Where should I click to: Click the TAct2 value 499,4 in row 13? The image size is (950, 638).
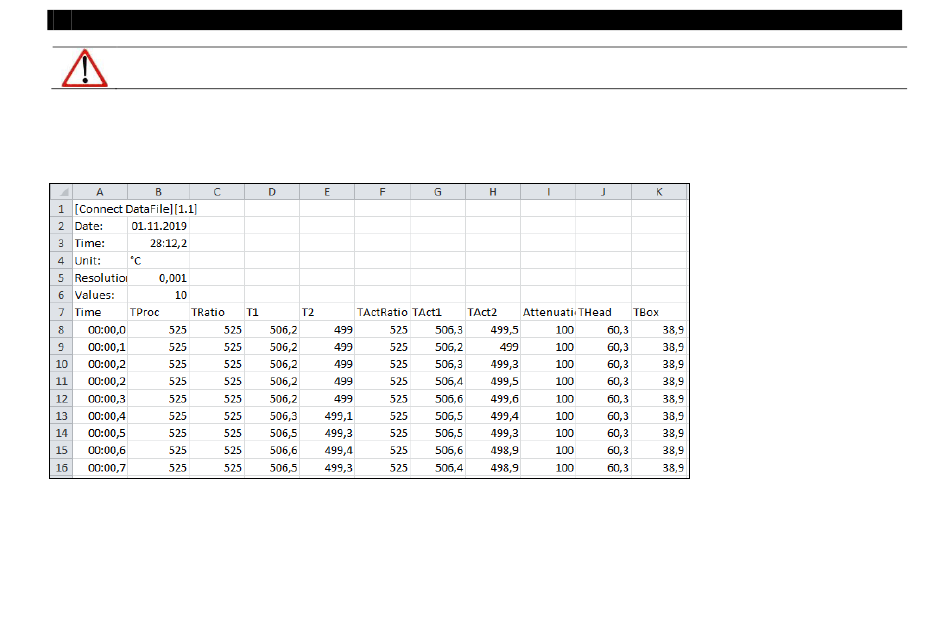point(493,416)
